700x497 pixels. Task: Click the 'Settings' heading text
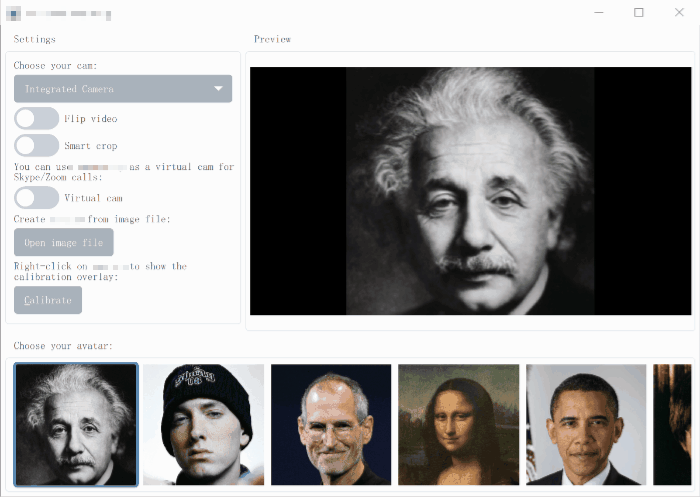[x=34, y=39]
